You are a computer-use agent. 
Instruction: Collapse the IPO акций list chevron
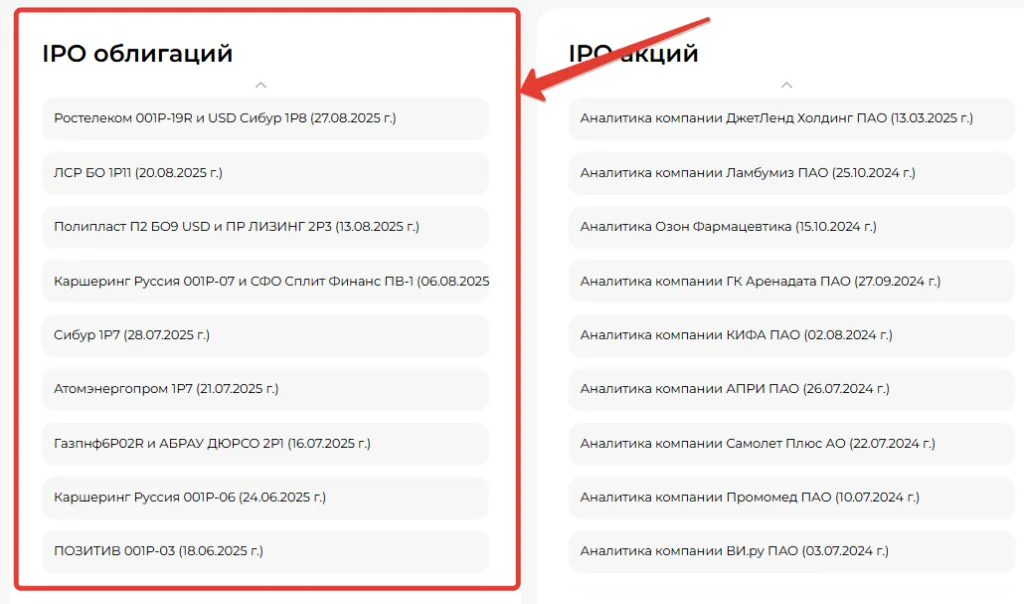point(786,85)
